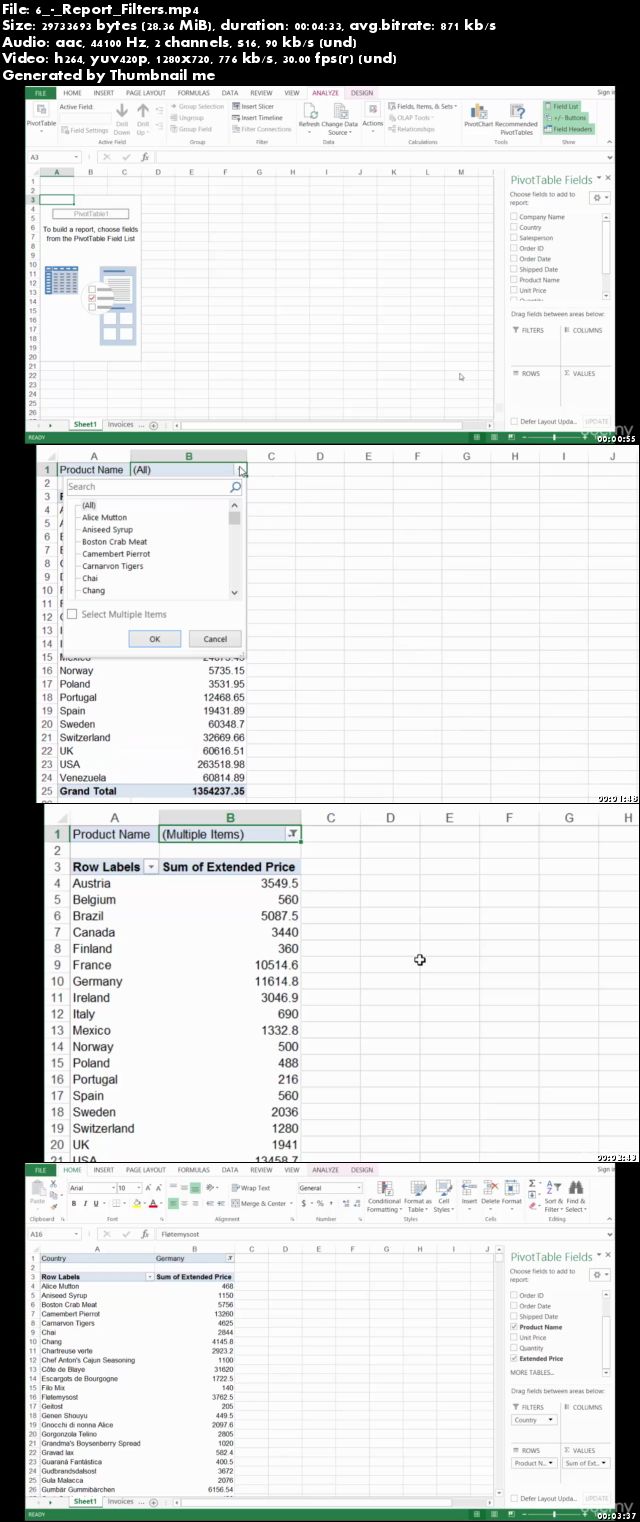Toggle the +/- Buttons option in the Show group
This screenshot has width=640, height=1522.
[x=566, y=117]
